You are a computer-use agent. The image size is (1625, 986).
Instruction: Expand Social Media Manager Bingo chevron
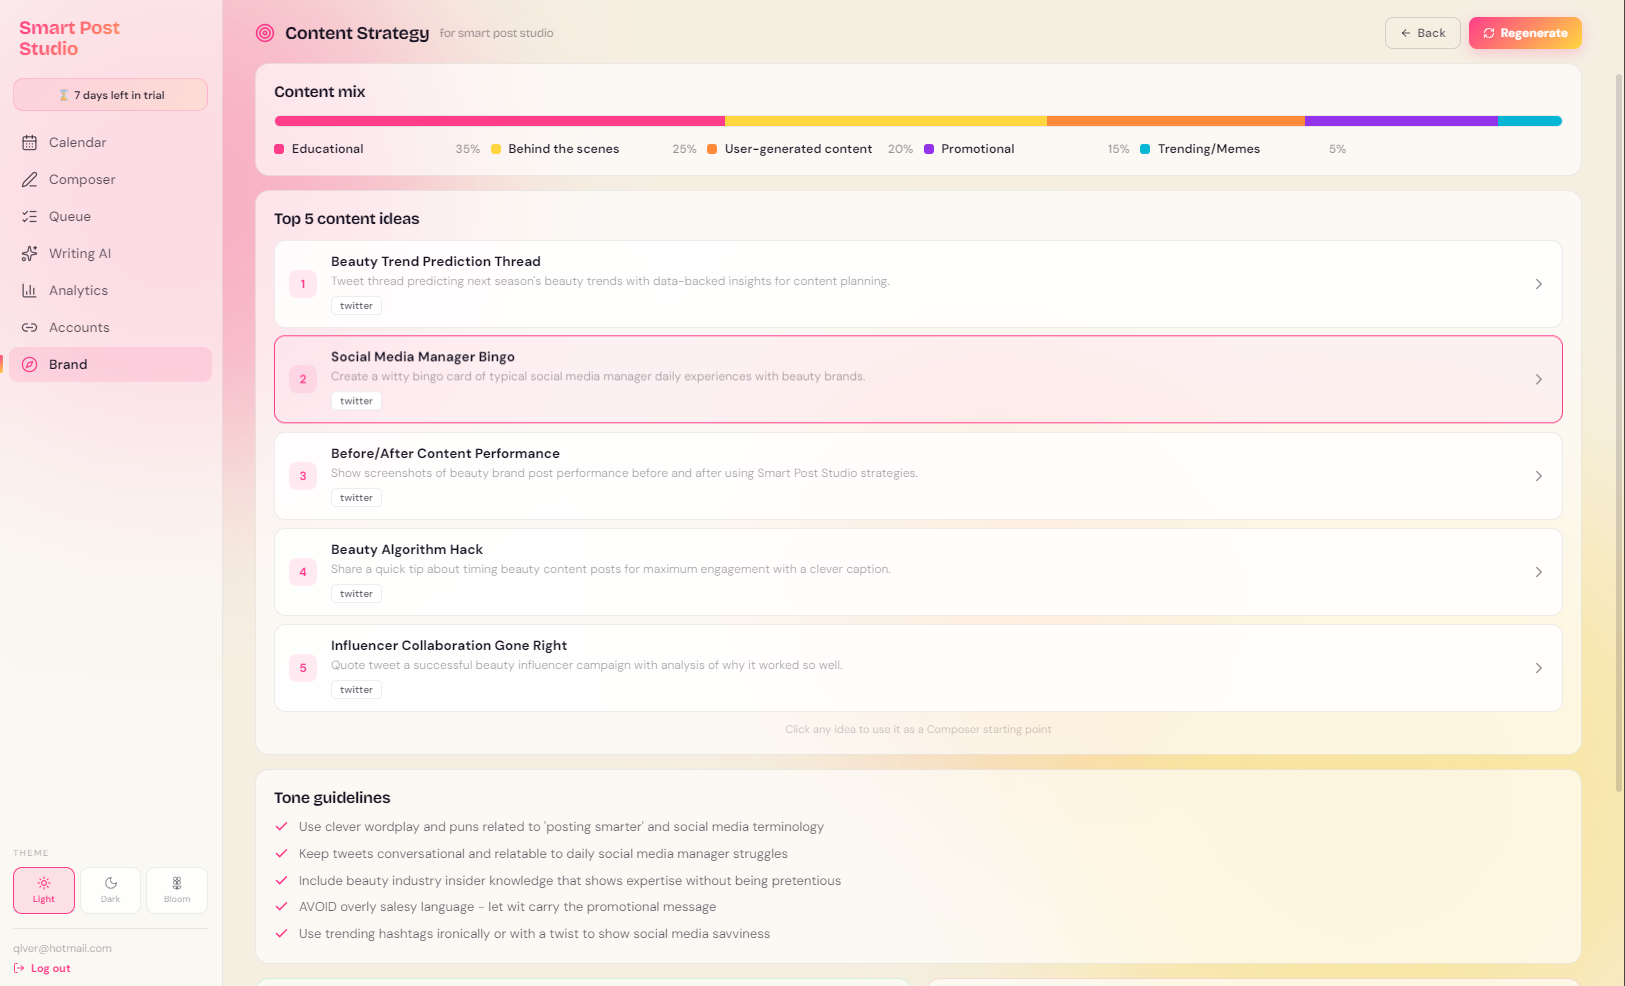[1538, 379]
